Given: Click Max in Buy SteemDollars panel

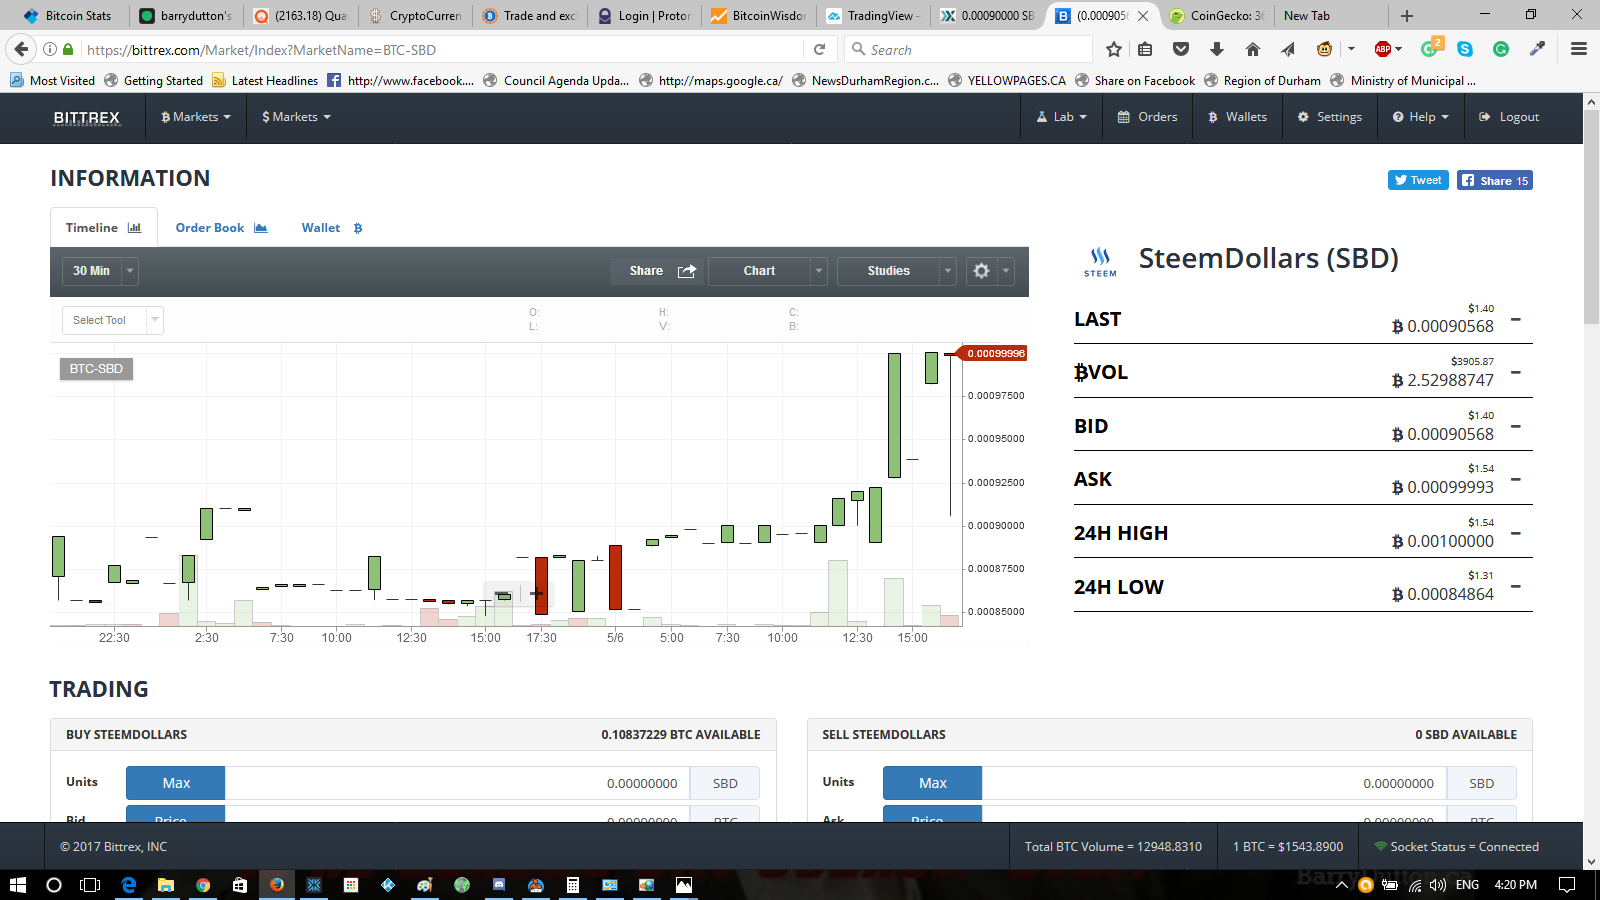Looking at the screenshot, I should (x=176, y=783).
